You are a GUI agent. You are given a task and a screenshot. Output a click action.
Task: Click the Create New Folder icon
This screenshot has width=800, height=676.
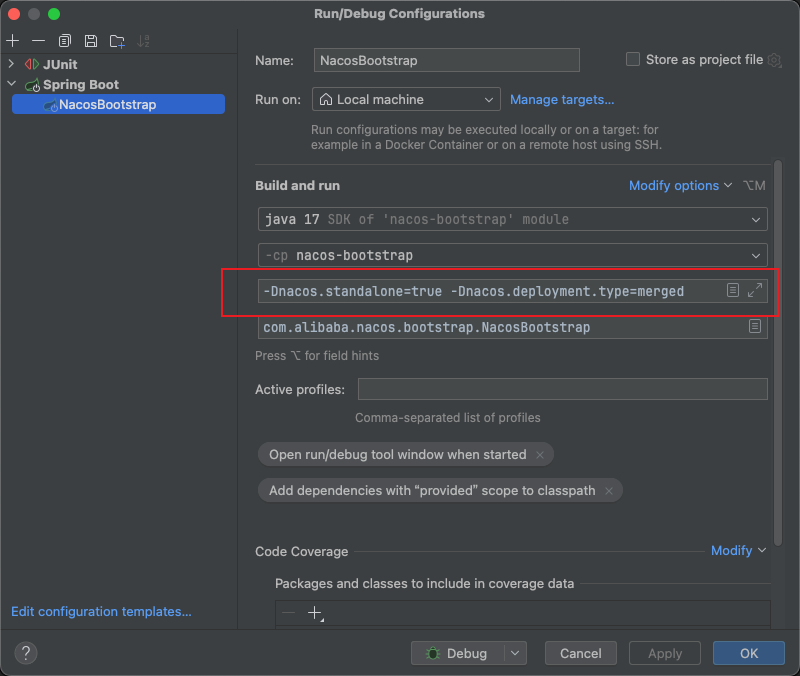[x=118, y=41]
